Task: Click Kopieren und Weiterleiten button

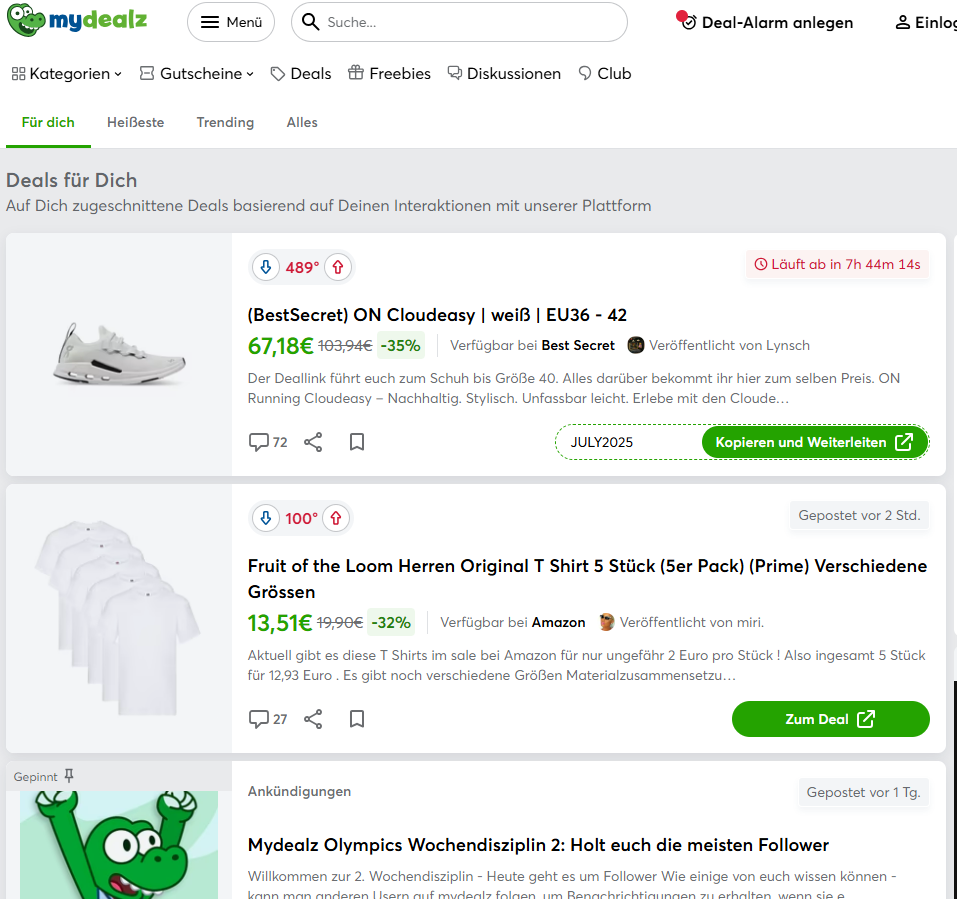Action: tap(815, 442)
